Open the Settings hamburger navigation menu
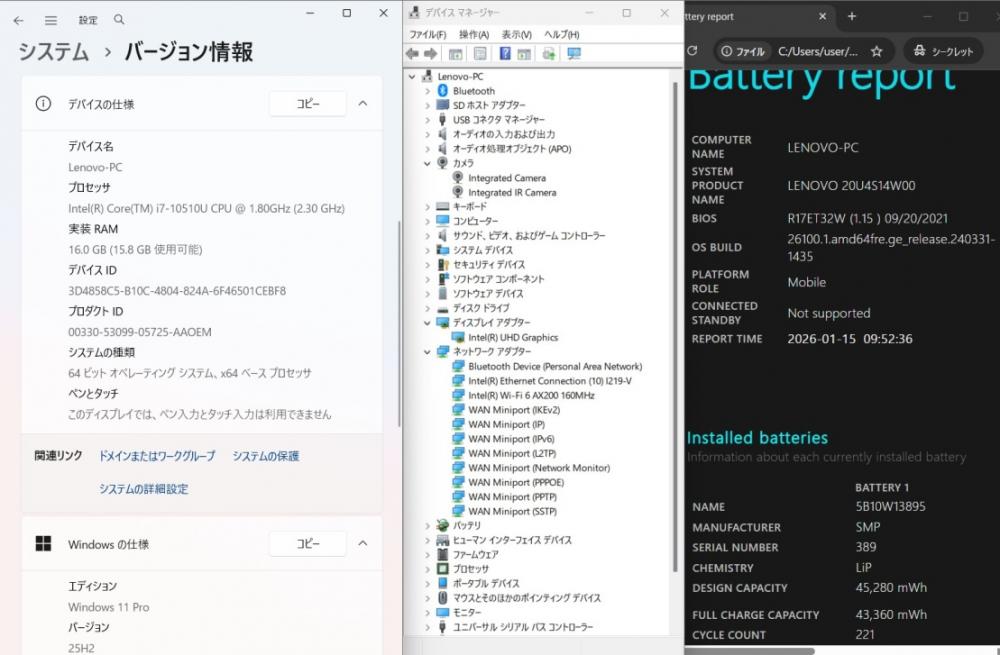Image resolution: width=1000 pixels, height=655 pixels. [x=51, y=20]
